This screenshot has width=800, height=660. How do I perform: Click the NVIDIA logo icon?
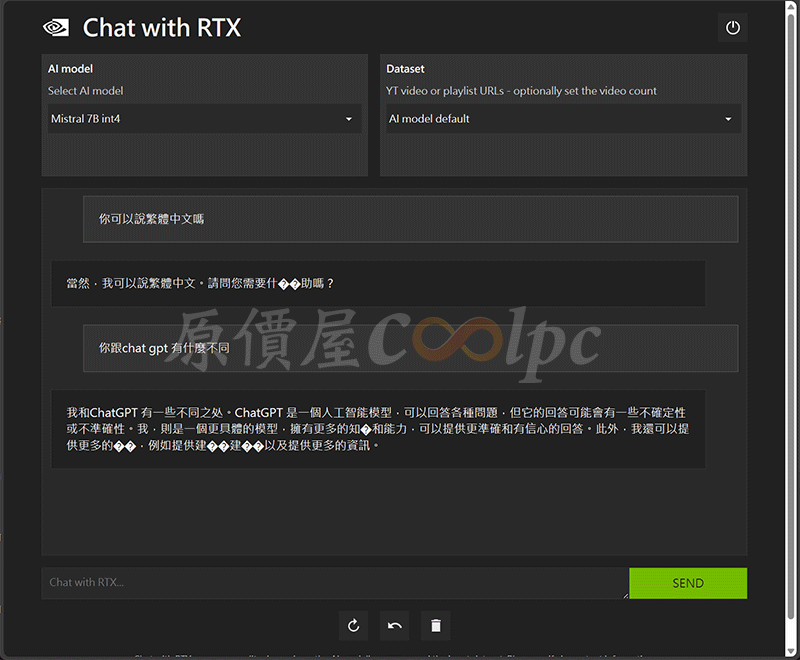[x=56, y=28]
